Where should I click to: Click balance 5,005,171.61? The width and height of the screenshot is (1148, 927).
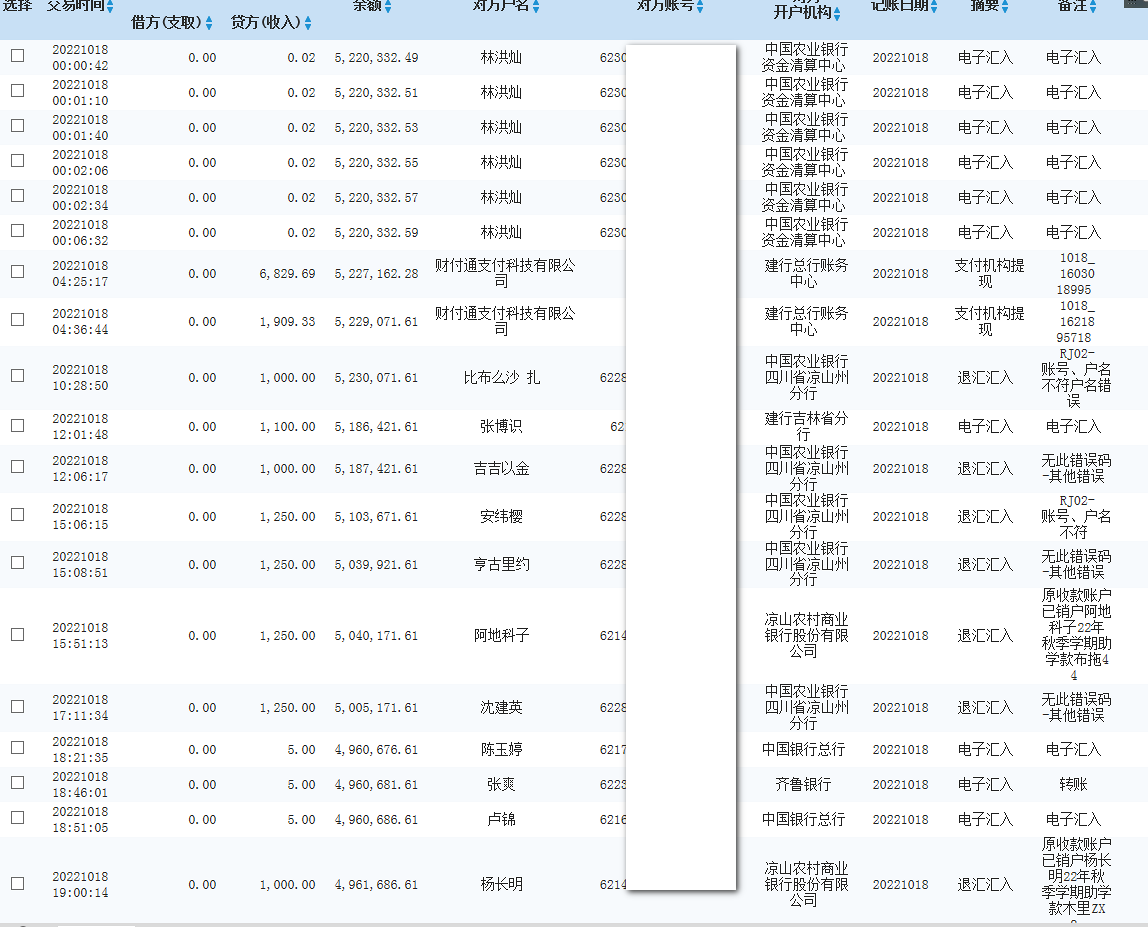tap(376, 708)
